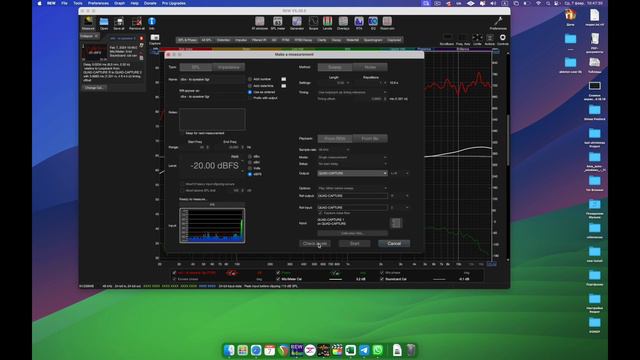Viewport: 640px width, 360px height.
Task: Open the IR windows tool
Action: point(260,23)
